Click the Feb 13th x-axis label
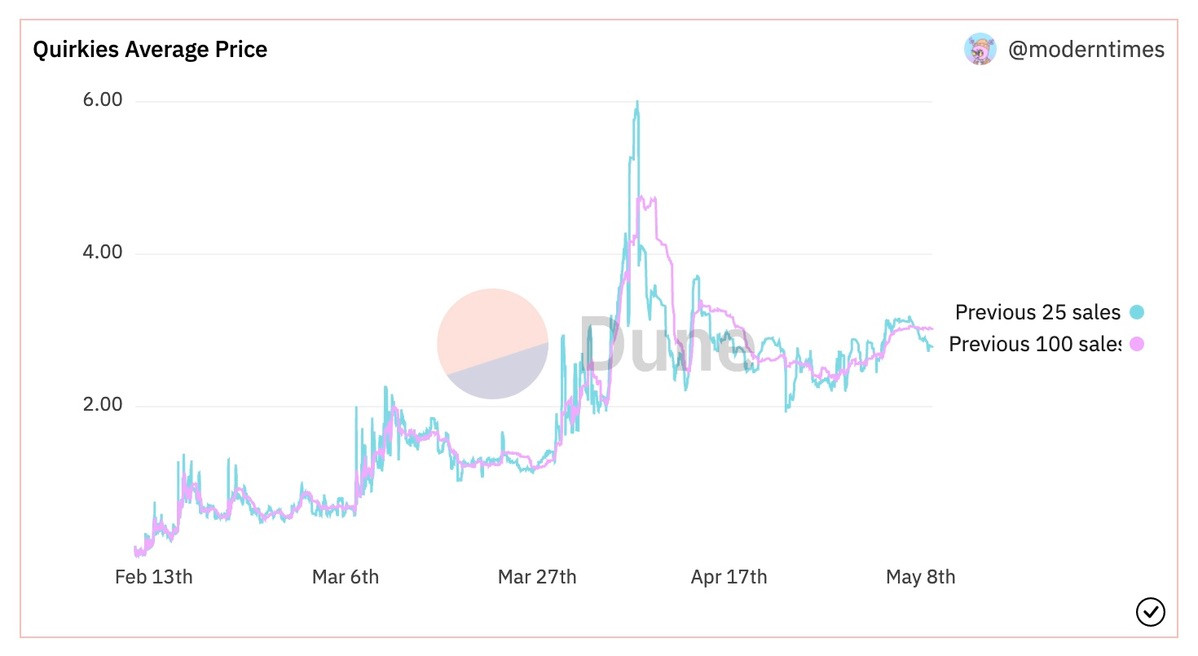Screen dimensions: 1198x656 coord(154,577)
